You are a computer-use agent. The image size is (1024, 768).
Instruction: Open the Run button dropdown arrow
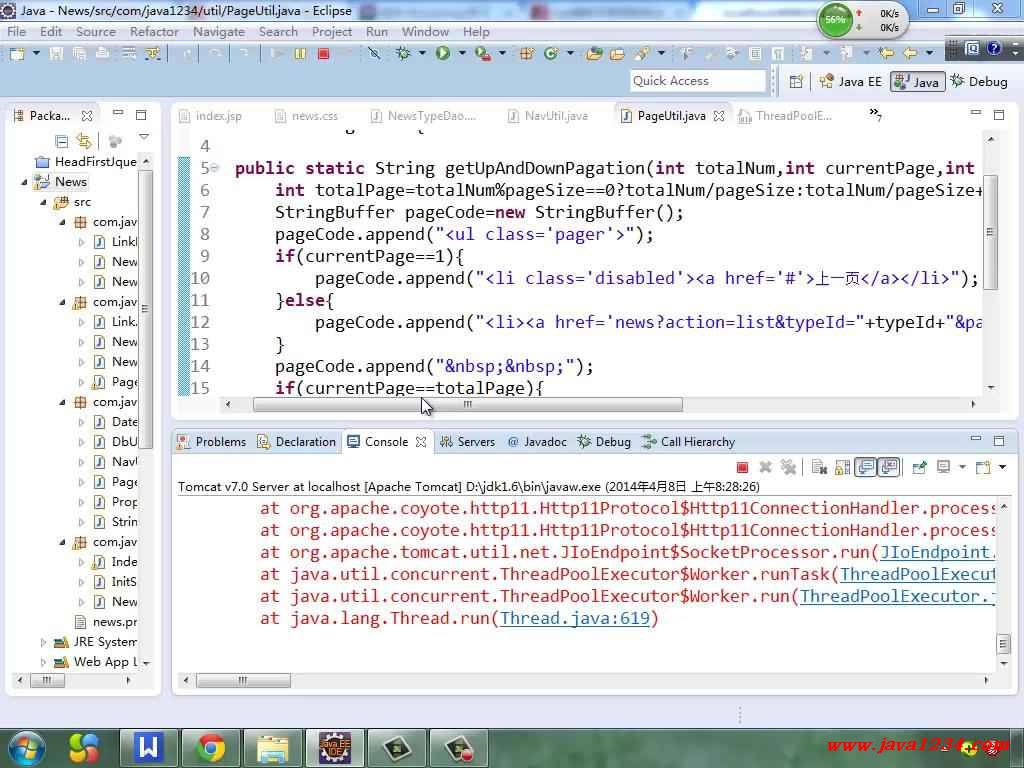click(462, 53)
